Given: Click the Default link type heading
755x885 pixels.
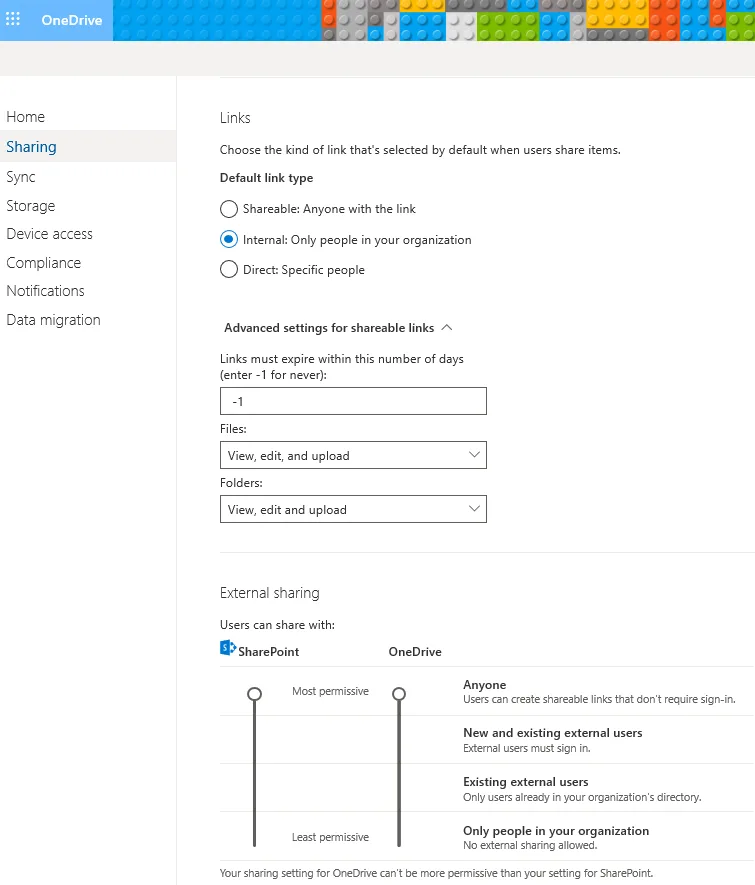Looking at the screenshot, I should [266, 178].
